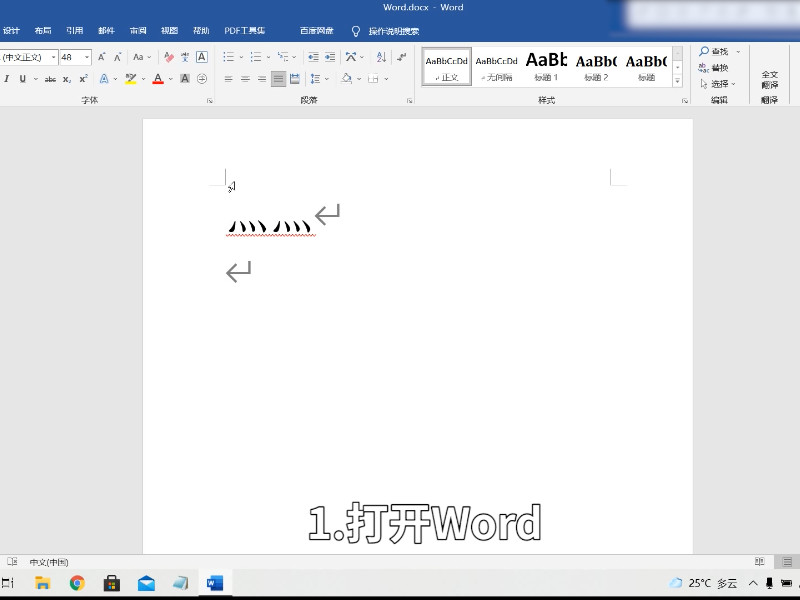Align paragraph text to the right

coord(262,79)
